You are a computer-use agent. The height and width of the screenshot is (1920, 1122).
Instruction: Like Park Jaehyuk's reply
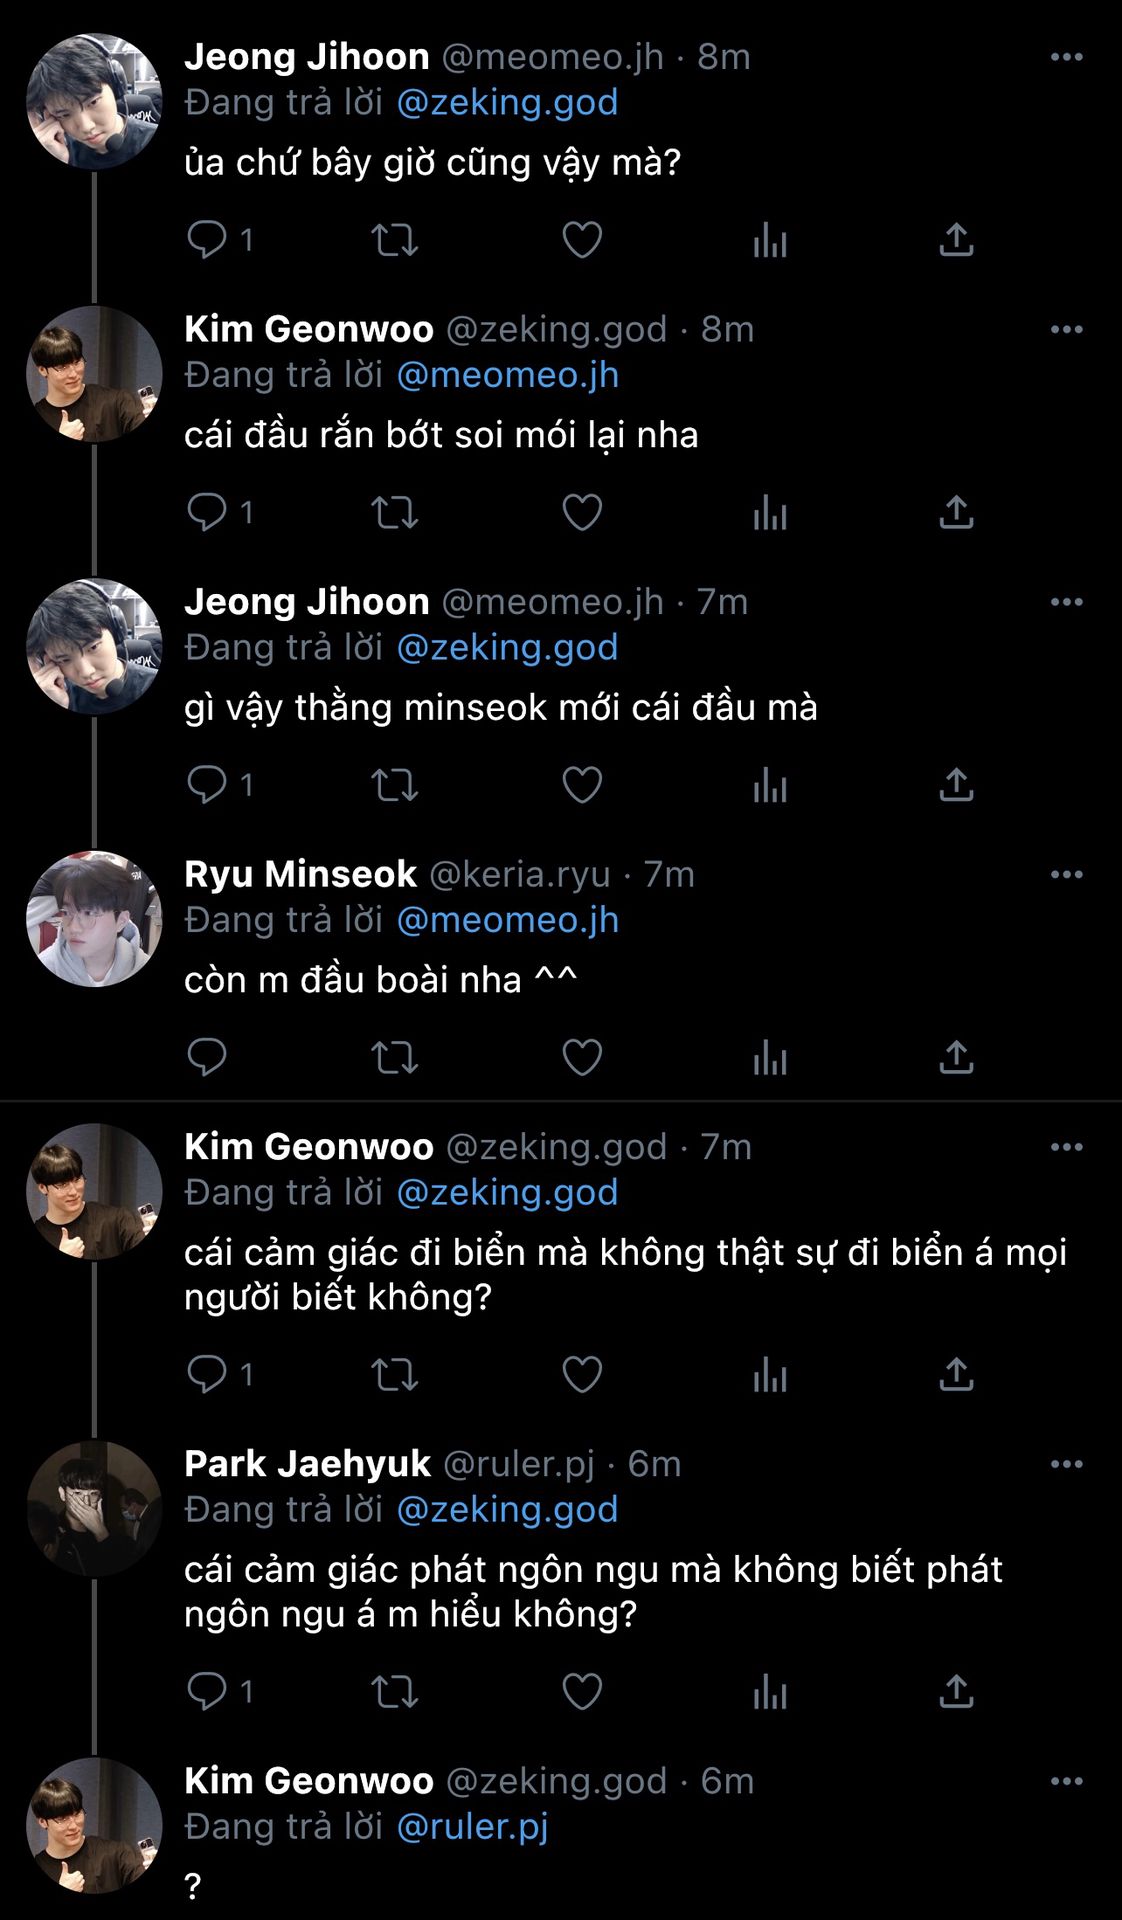click(x=582, y=1692)
